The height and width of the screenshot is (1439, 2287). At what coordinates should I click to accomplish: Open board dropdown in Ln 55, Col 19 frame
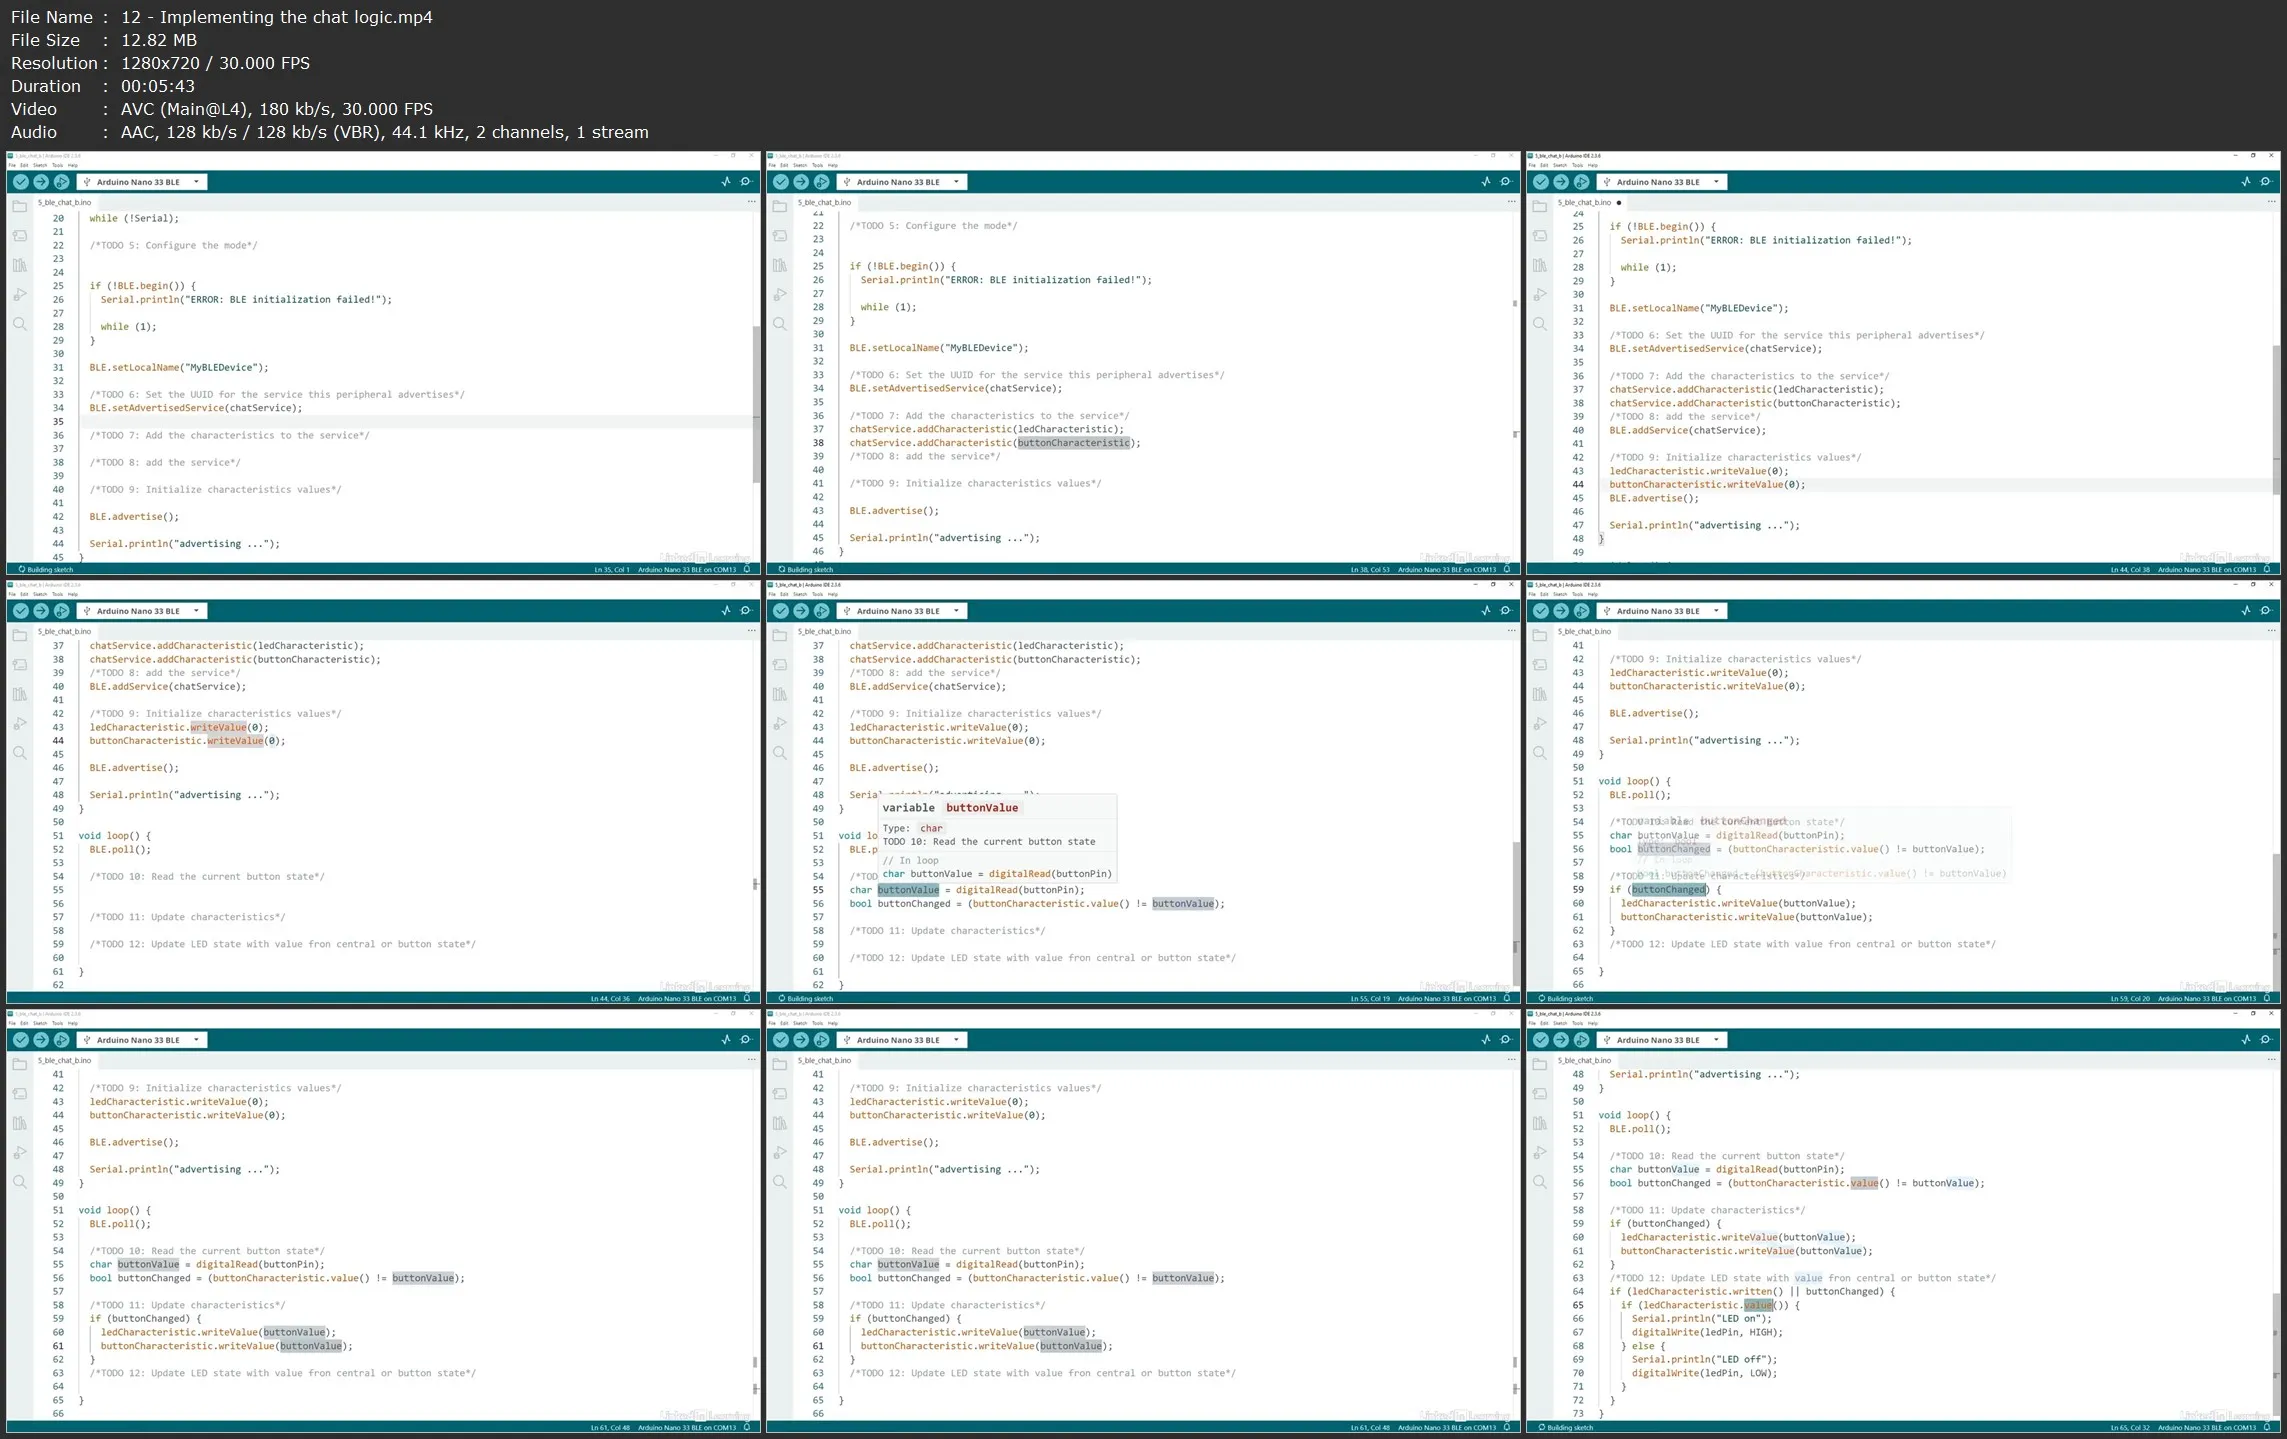pyautogui.click(x=902, y=611)
